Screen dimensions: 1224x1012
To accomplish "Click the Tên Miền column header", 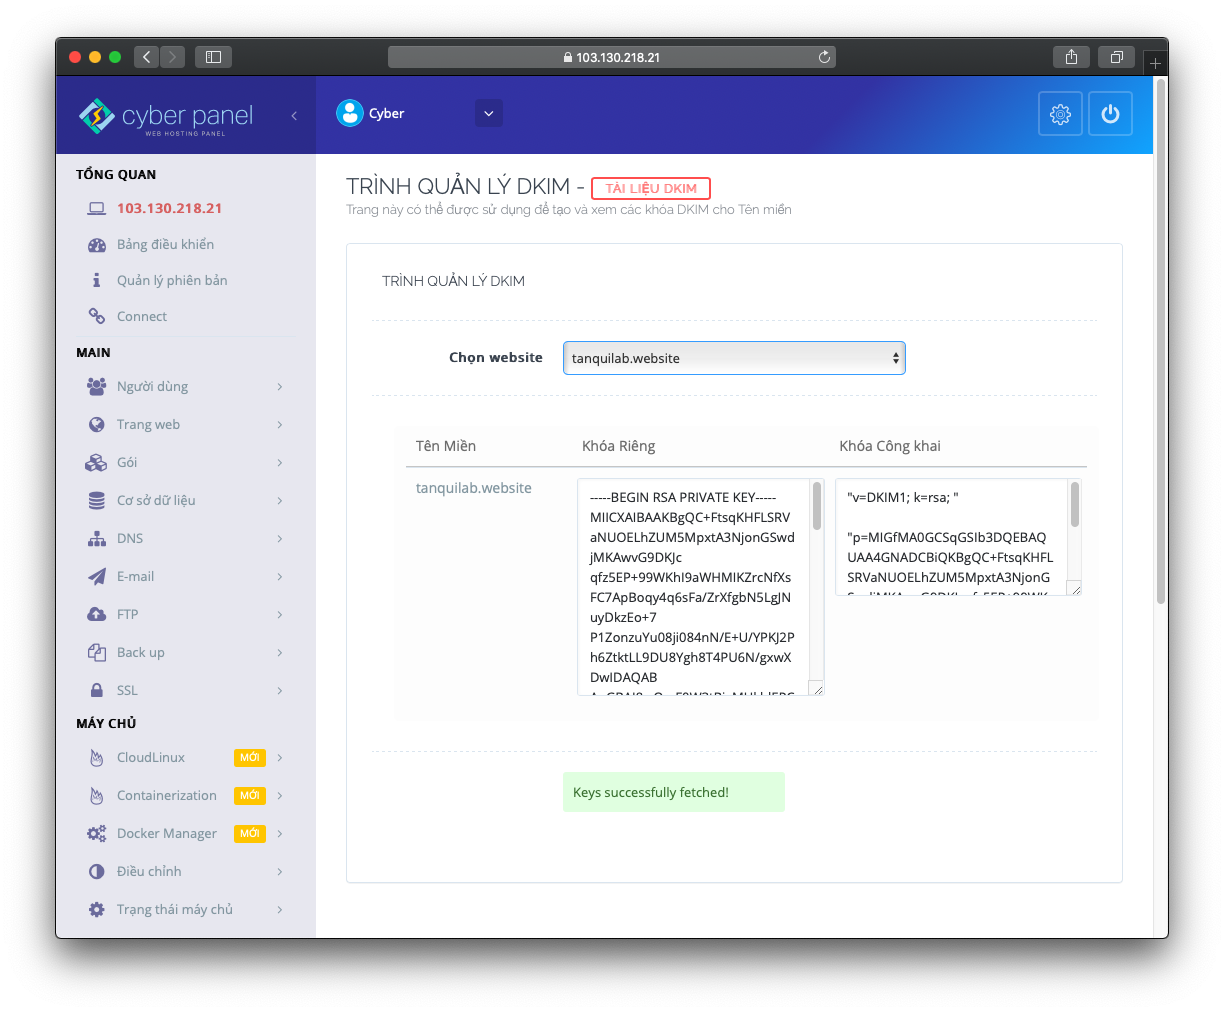I will coord(446,446).
